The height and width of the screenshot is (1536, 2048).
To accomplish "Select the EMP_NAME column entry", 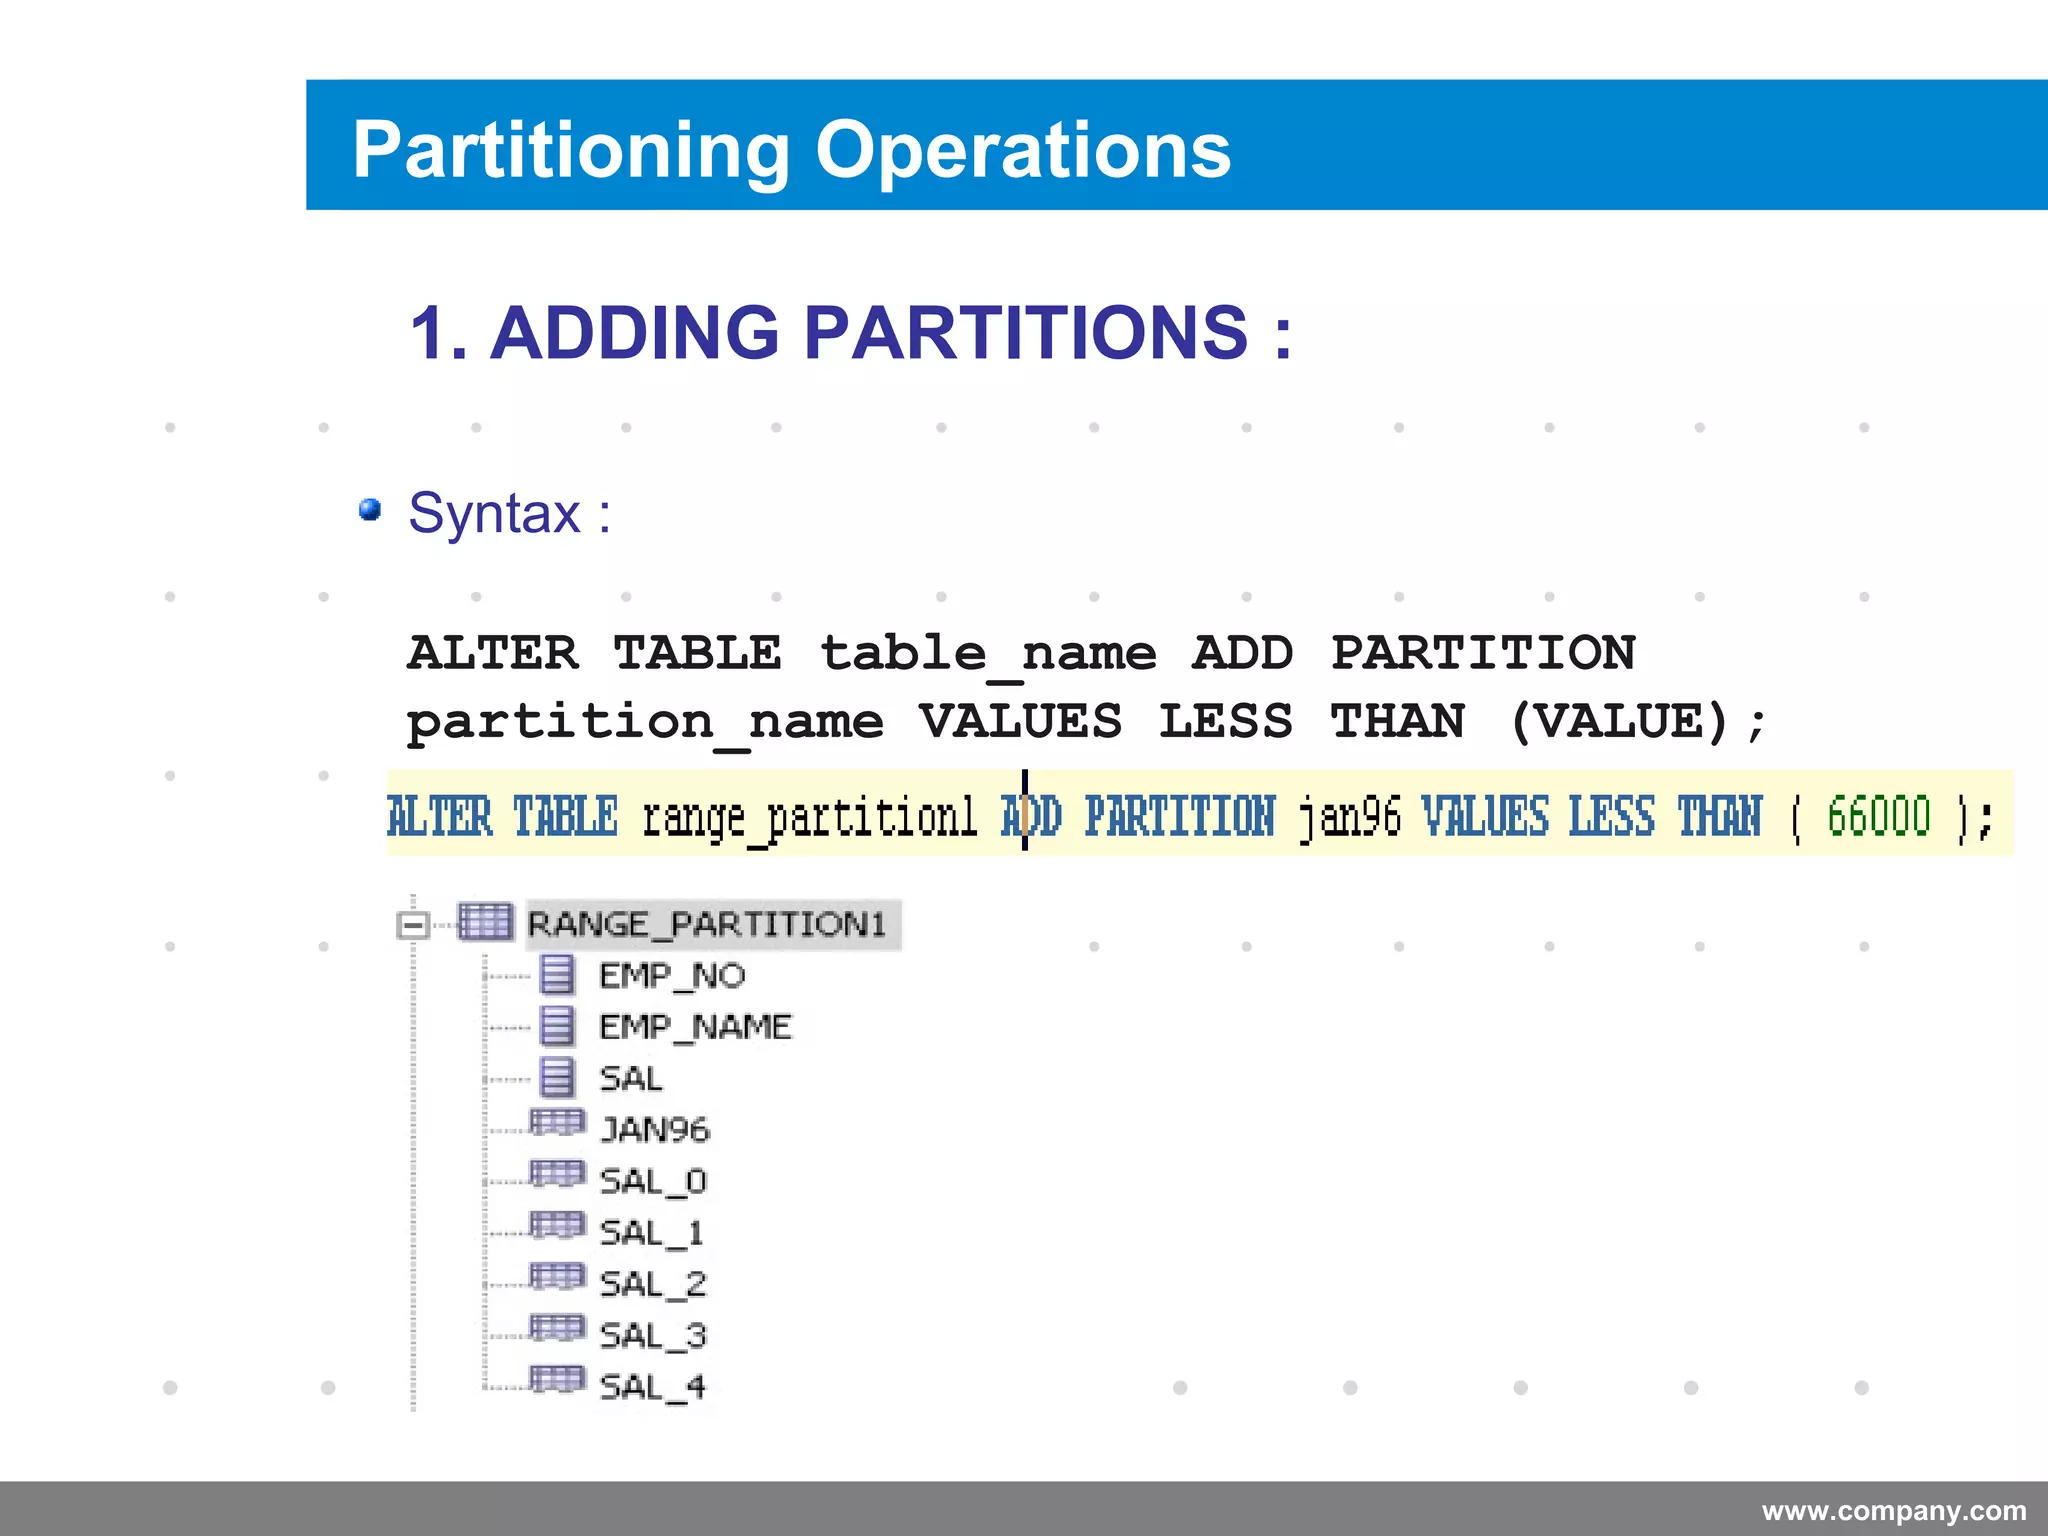I will point(695,1027).
